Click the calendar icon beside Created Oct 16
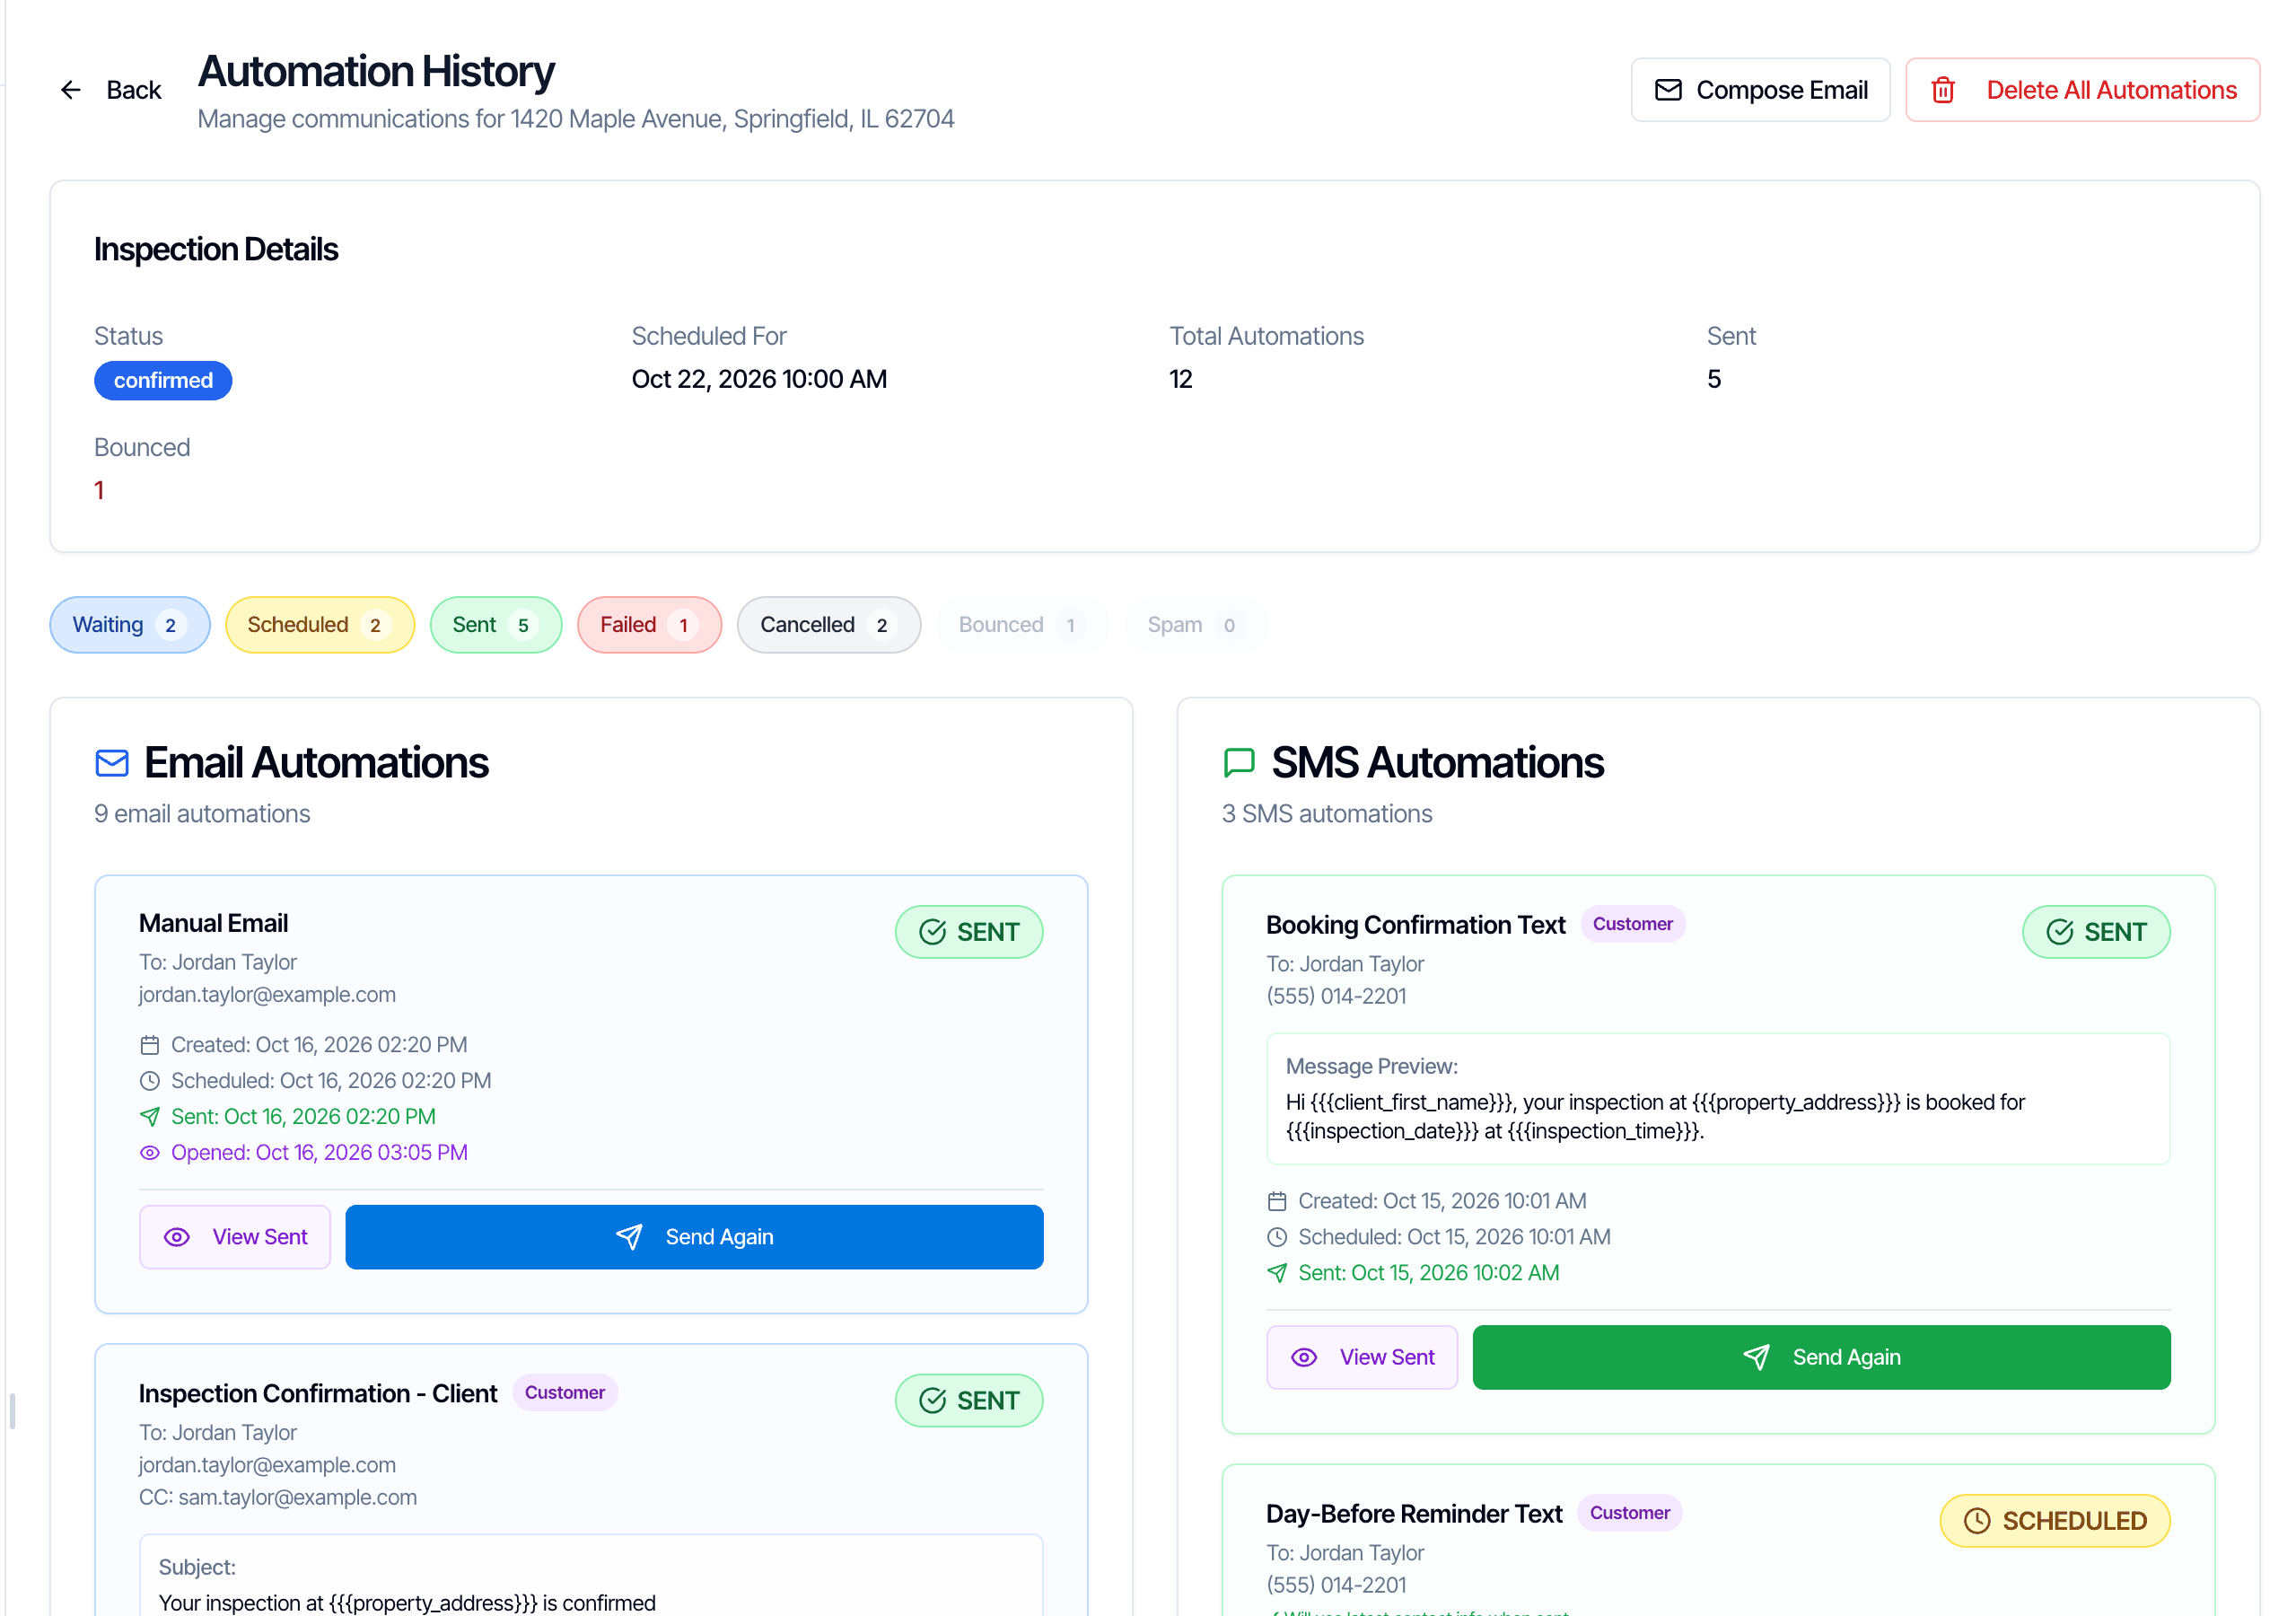Image resolution: width=2296 pixels, height=1616 pixels. (x=150, y=1045)
